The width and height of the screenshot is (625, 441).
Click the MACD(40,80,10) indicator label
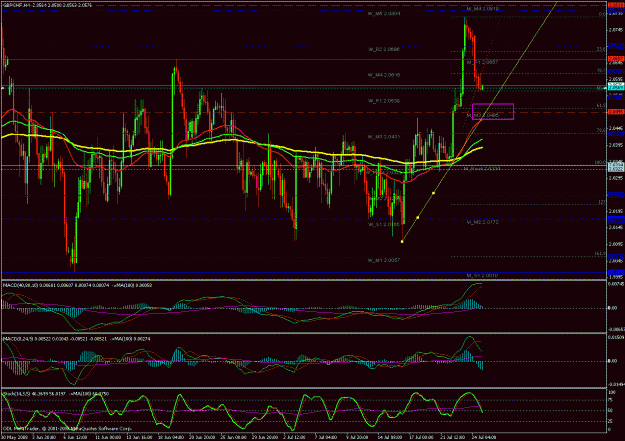pyautogui.click(x=76, y=285)
